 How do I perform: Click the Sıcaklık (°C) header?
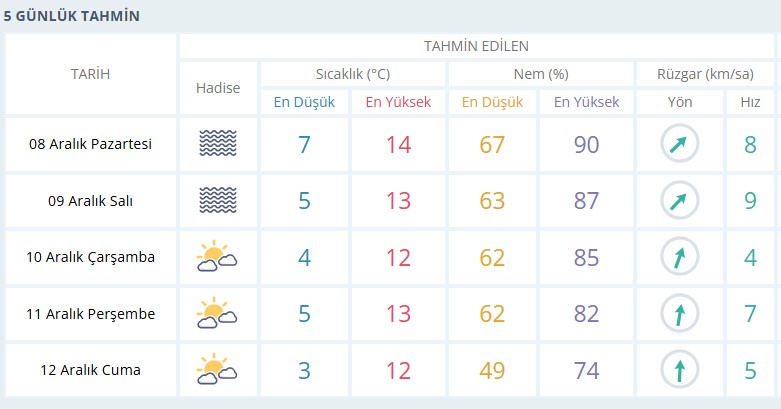(x=352, y=74)
